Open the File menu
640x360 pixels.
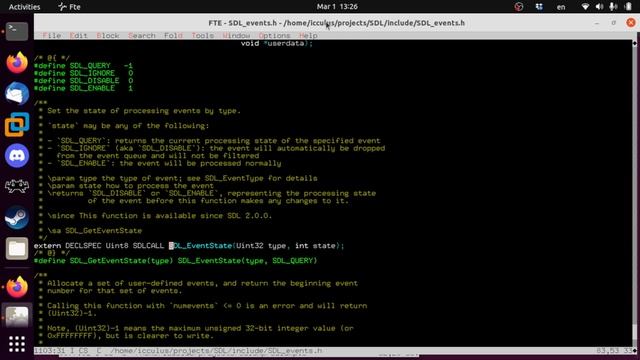pyautogui.click(x=52, y=36)
